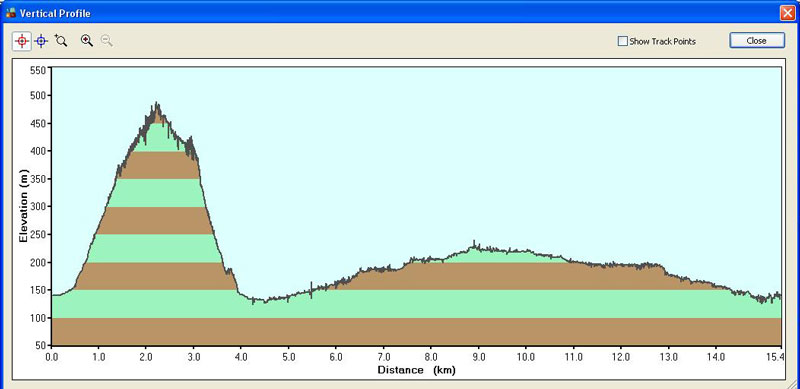Click the 50 elevation axis value
The image size is (800, 389).
click(x=40, y=346)
